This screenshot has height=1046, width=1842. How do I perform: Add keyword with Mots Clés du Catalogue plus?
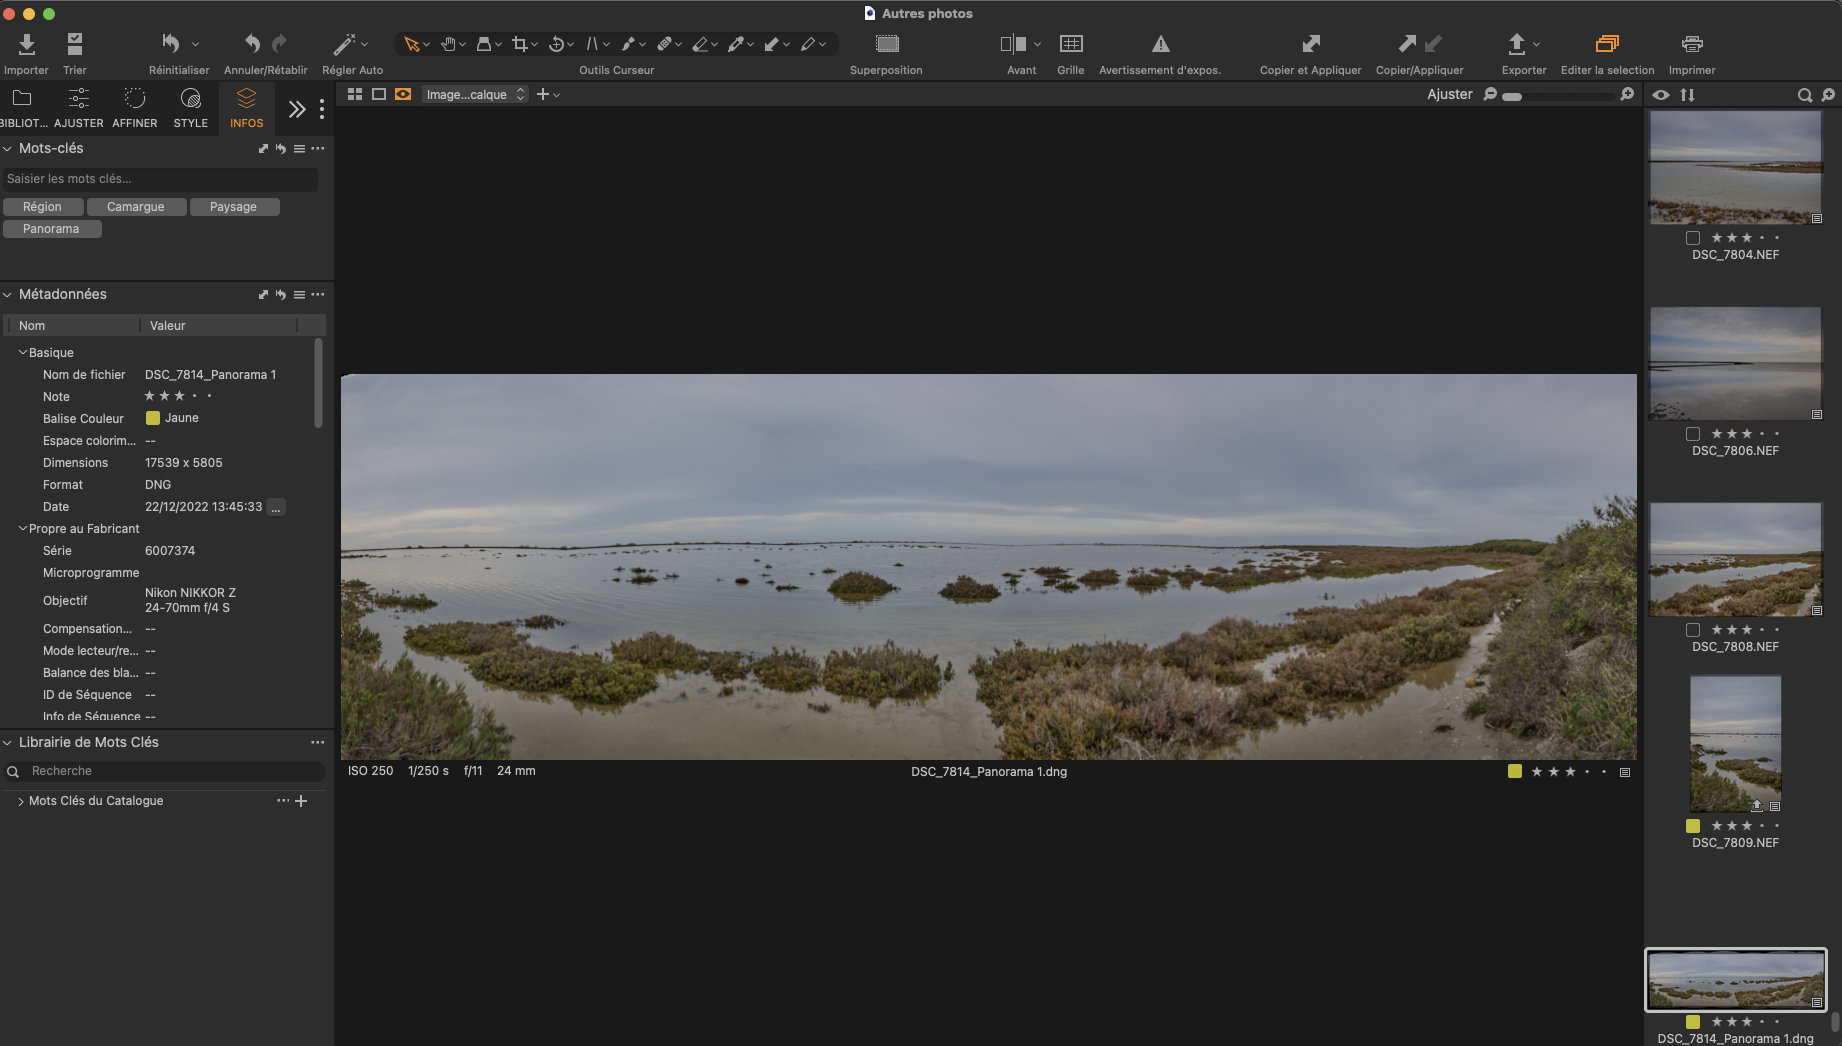tap(301, 801)
